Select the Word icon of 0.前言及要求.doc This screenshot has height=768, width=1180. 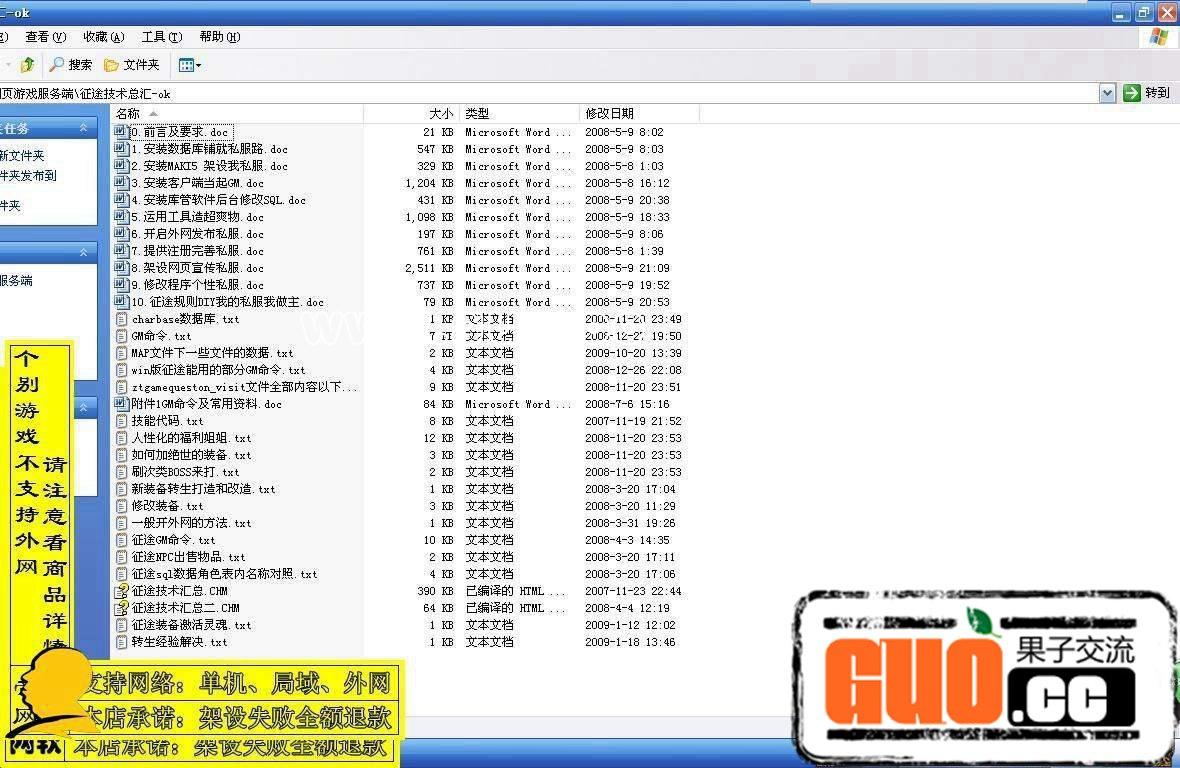coord(121,132)
